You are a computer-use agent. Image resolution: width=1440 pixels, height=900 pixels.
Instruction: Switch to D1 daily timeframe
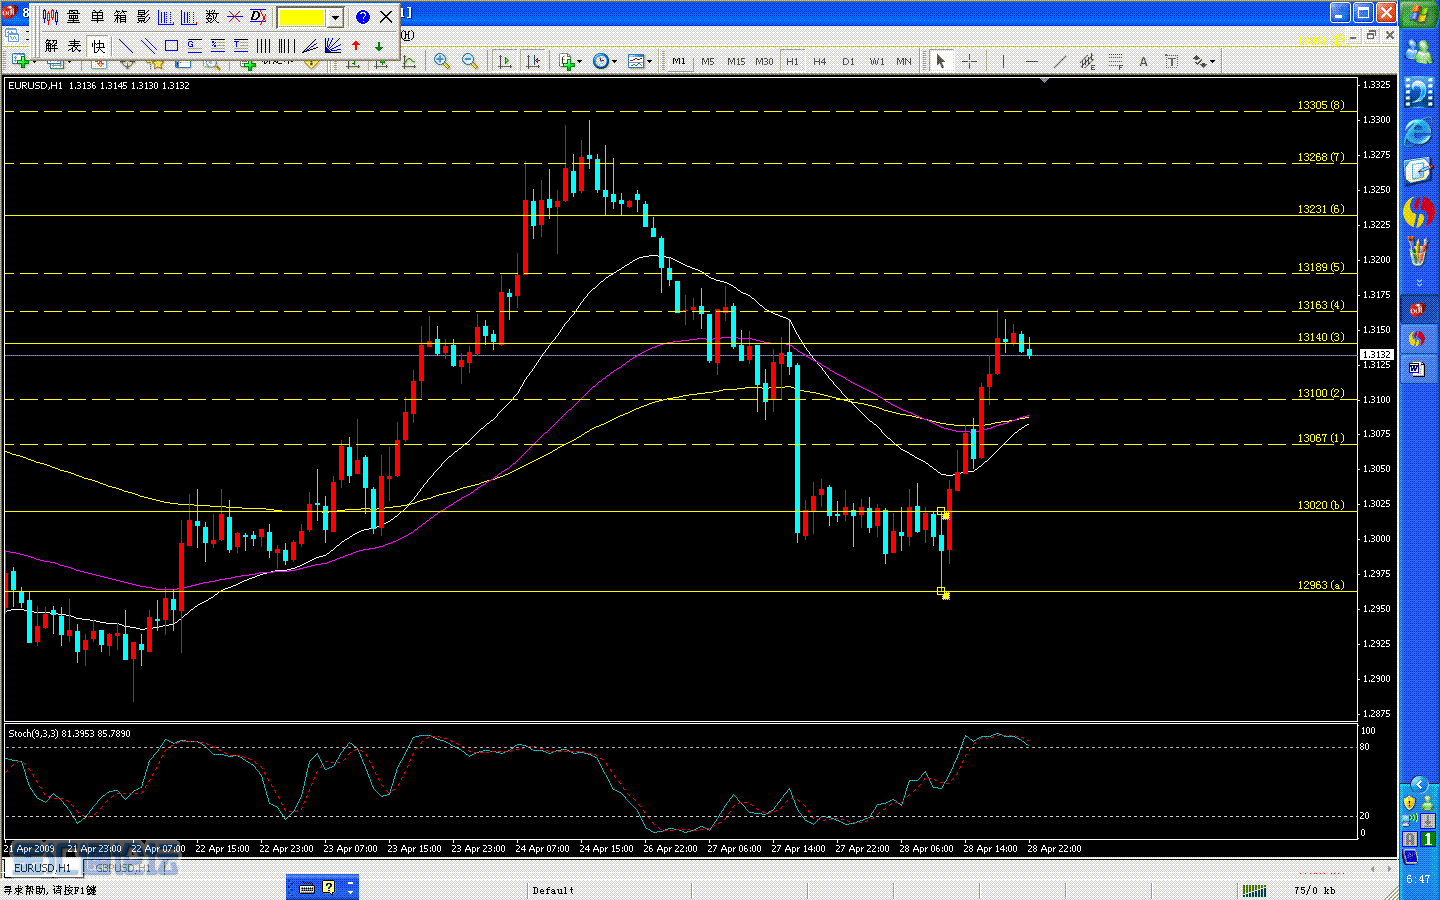tap(848, 61)
